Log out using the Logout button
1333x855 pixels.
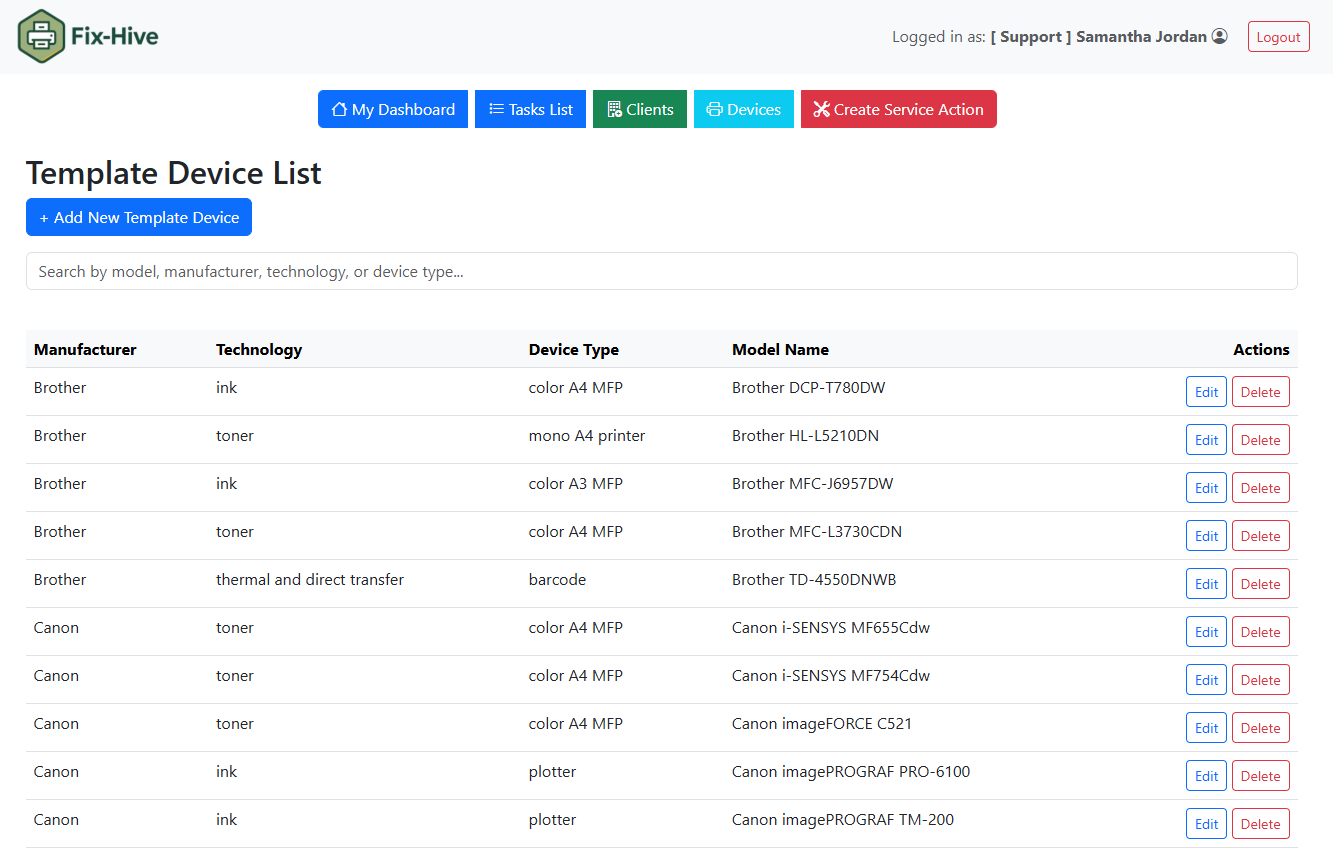coord(1278,37)
